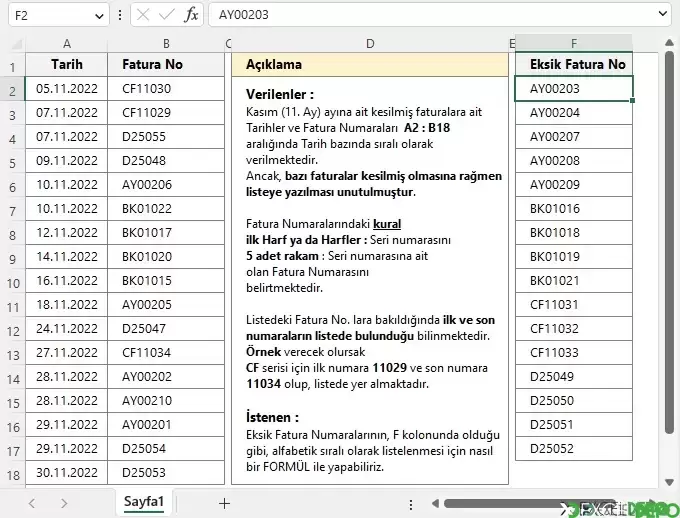Cancel the formula entry with the X icon

tap(143, 15)
